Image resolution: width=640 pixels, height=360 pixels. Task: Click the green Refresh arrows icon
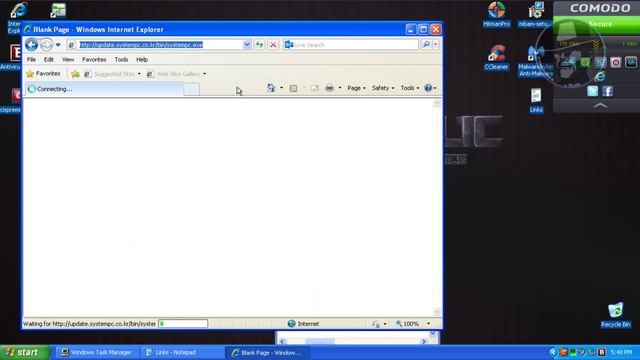point(260,45)
